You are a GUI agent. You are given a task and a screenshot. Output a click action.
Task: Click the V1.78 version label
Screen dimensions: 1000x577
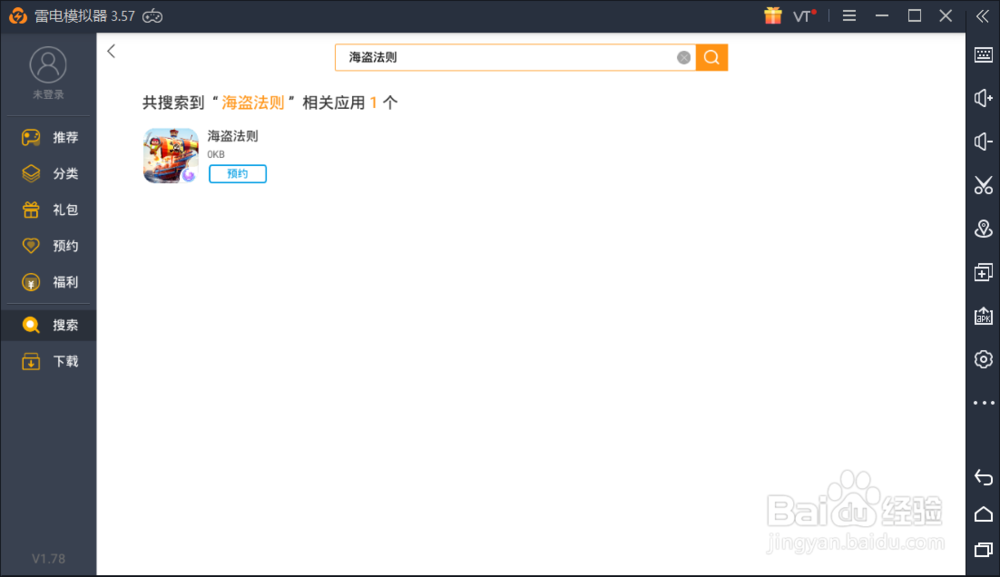tap(48, 559)
